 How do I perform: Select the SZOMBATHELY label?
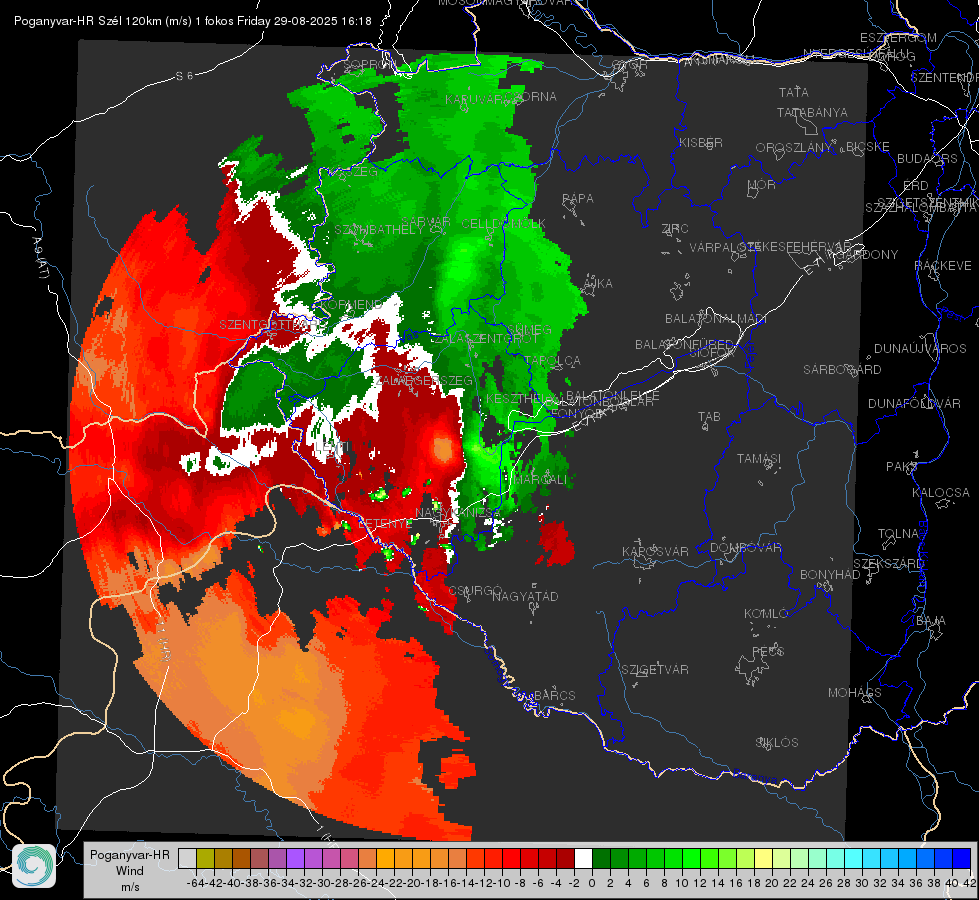click(x=379, y=230)
